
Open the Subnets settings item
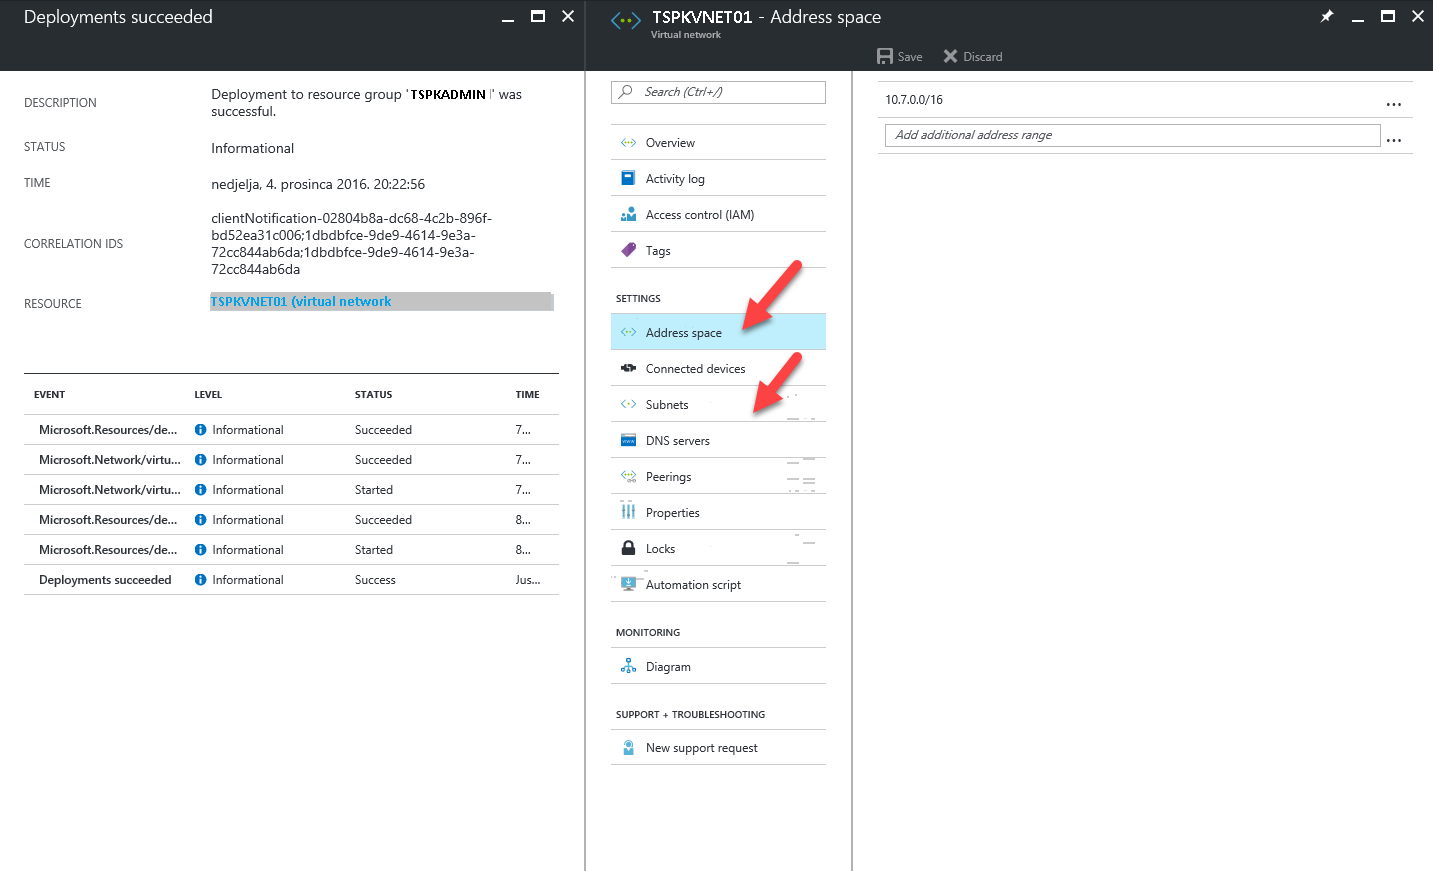click(718, 404)
